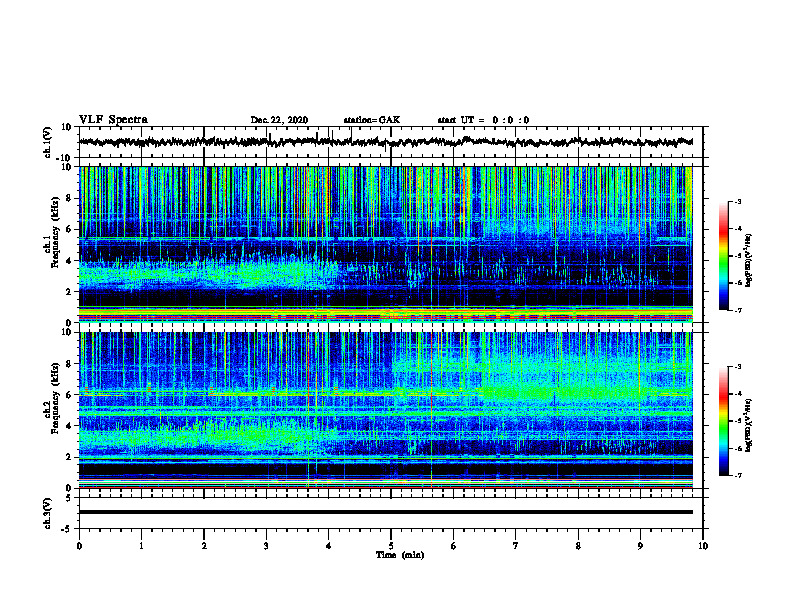Screen dimensions: 792x612
Task: Click the 'ch.3(V)' axis label
Action: click(x=48, y=513)
